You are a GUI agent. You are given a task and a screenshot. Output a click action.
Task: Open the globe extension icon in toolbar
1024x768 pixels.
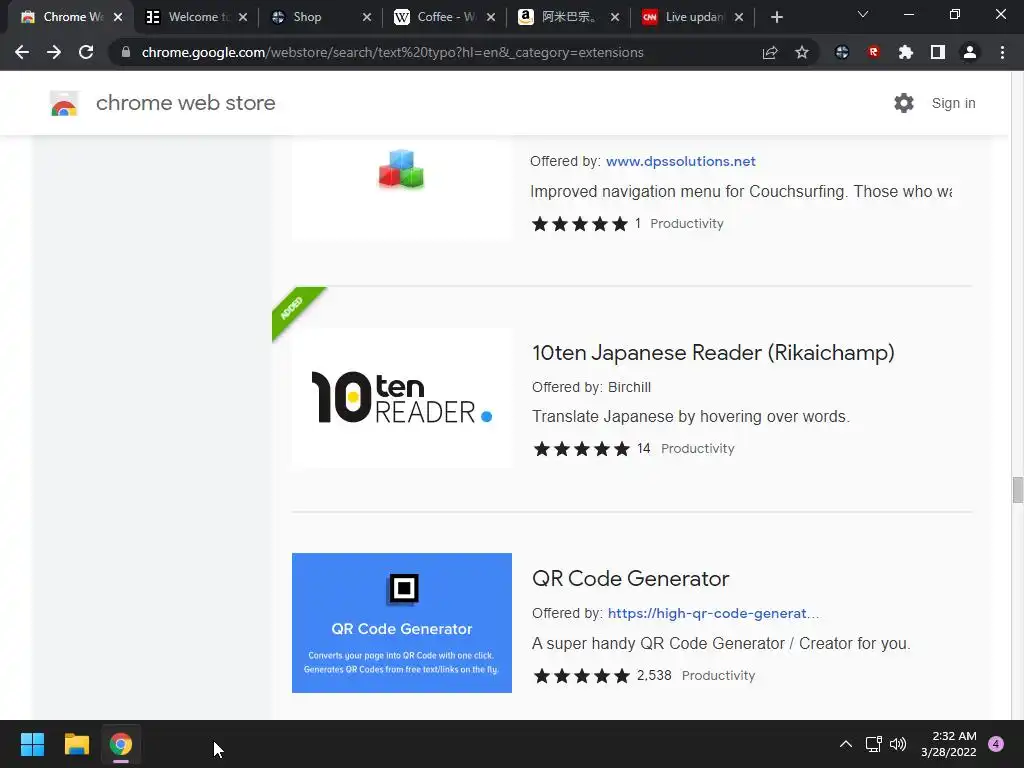(842, 52)
